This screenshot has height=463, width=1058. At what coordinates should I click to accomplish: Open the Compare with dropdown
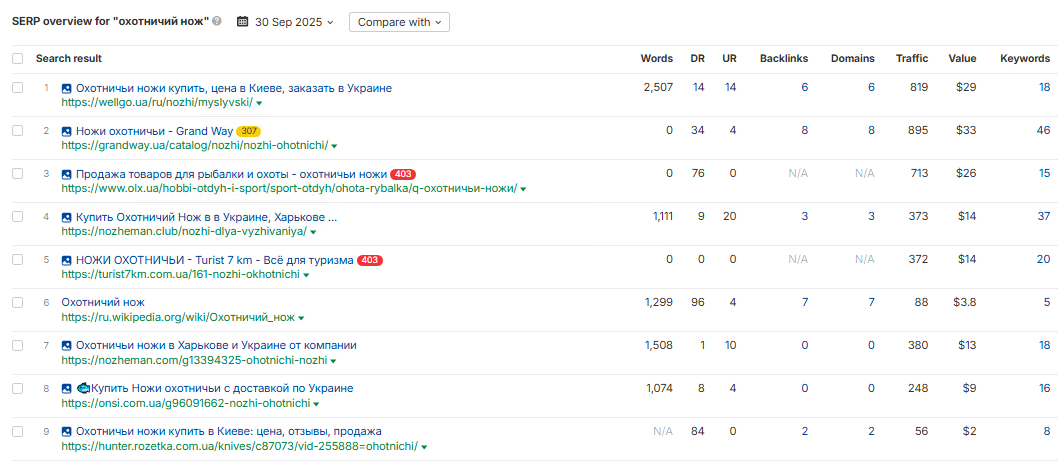tap(399, 22)
